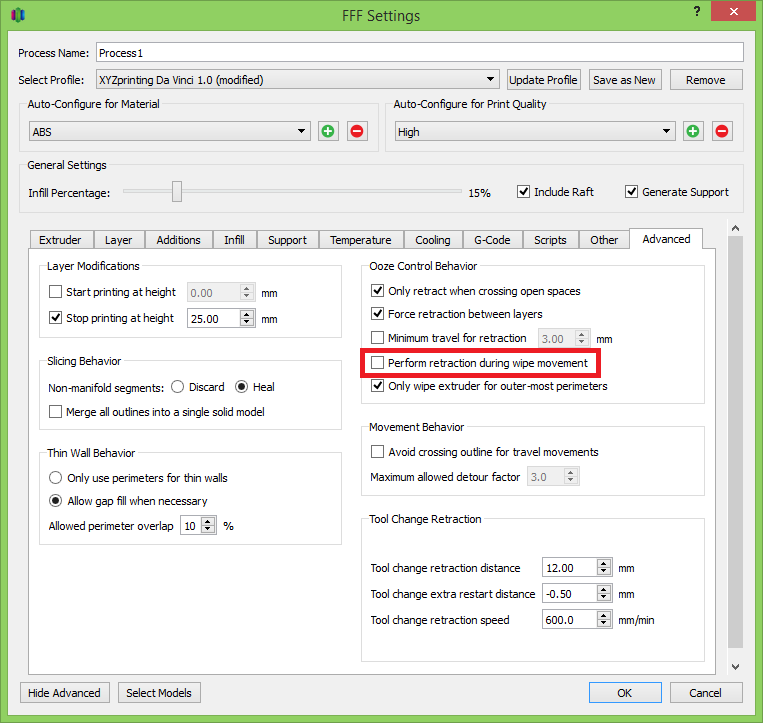Image resolution: width=763 pixels, height=723 pixels.
Task: Click the Infill Percentage slider handle
Action: (x=177, y=192)
